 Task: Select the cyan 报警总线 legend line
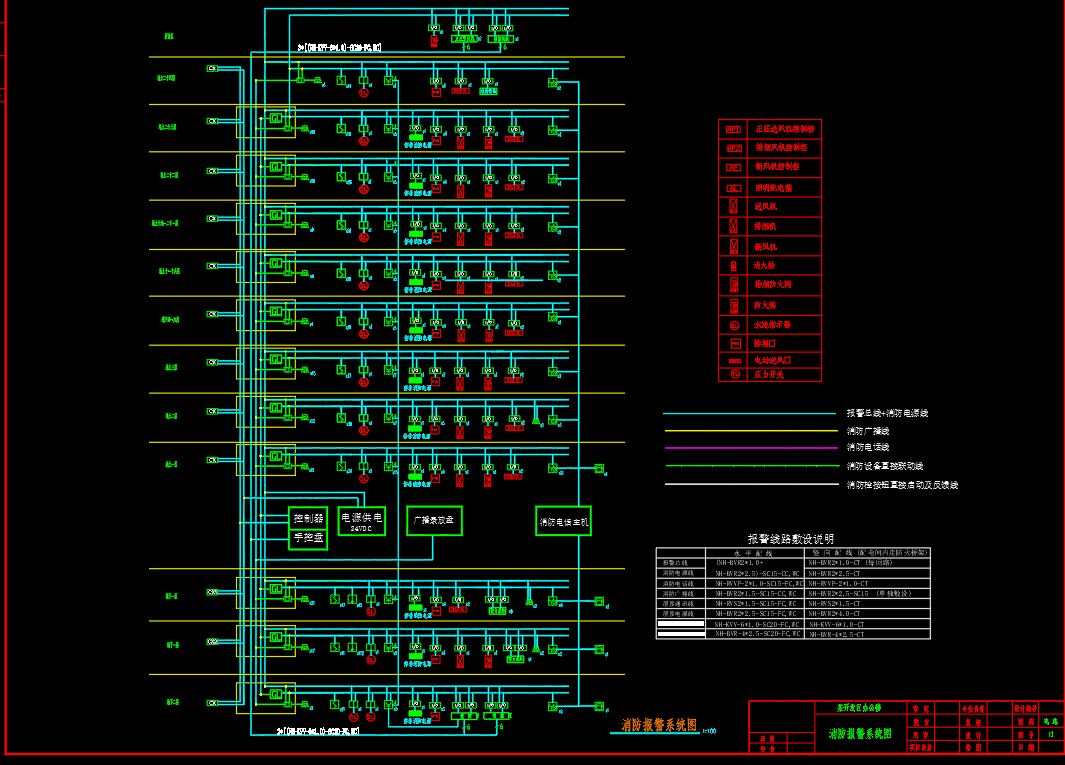pos(750,413)
